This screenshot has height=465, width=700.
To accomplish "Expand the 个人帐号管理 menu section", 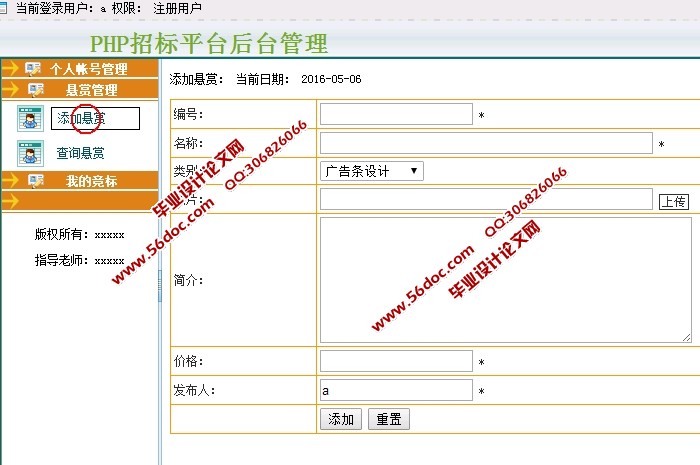I will point(89,69).
